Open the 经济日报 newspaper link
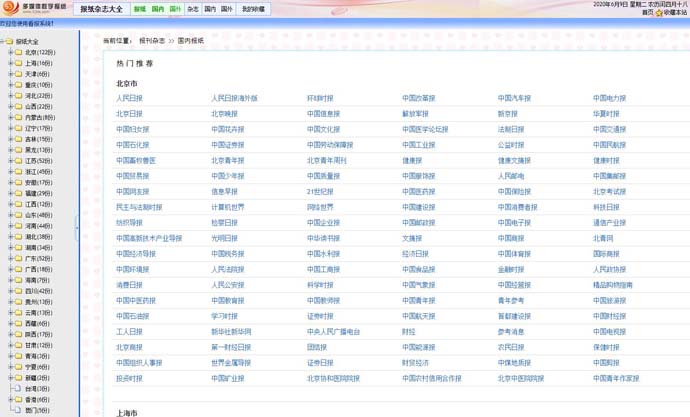Viewport: 690px width, 417px height. pos(415,254)
